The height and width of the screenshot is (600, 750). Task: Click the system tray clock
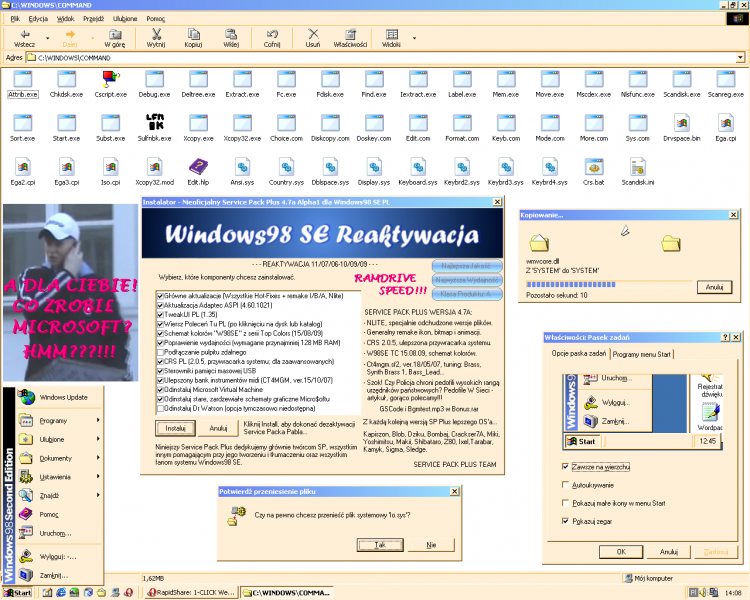click(x=733, y=593)
